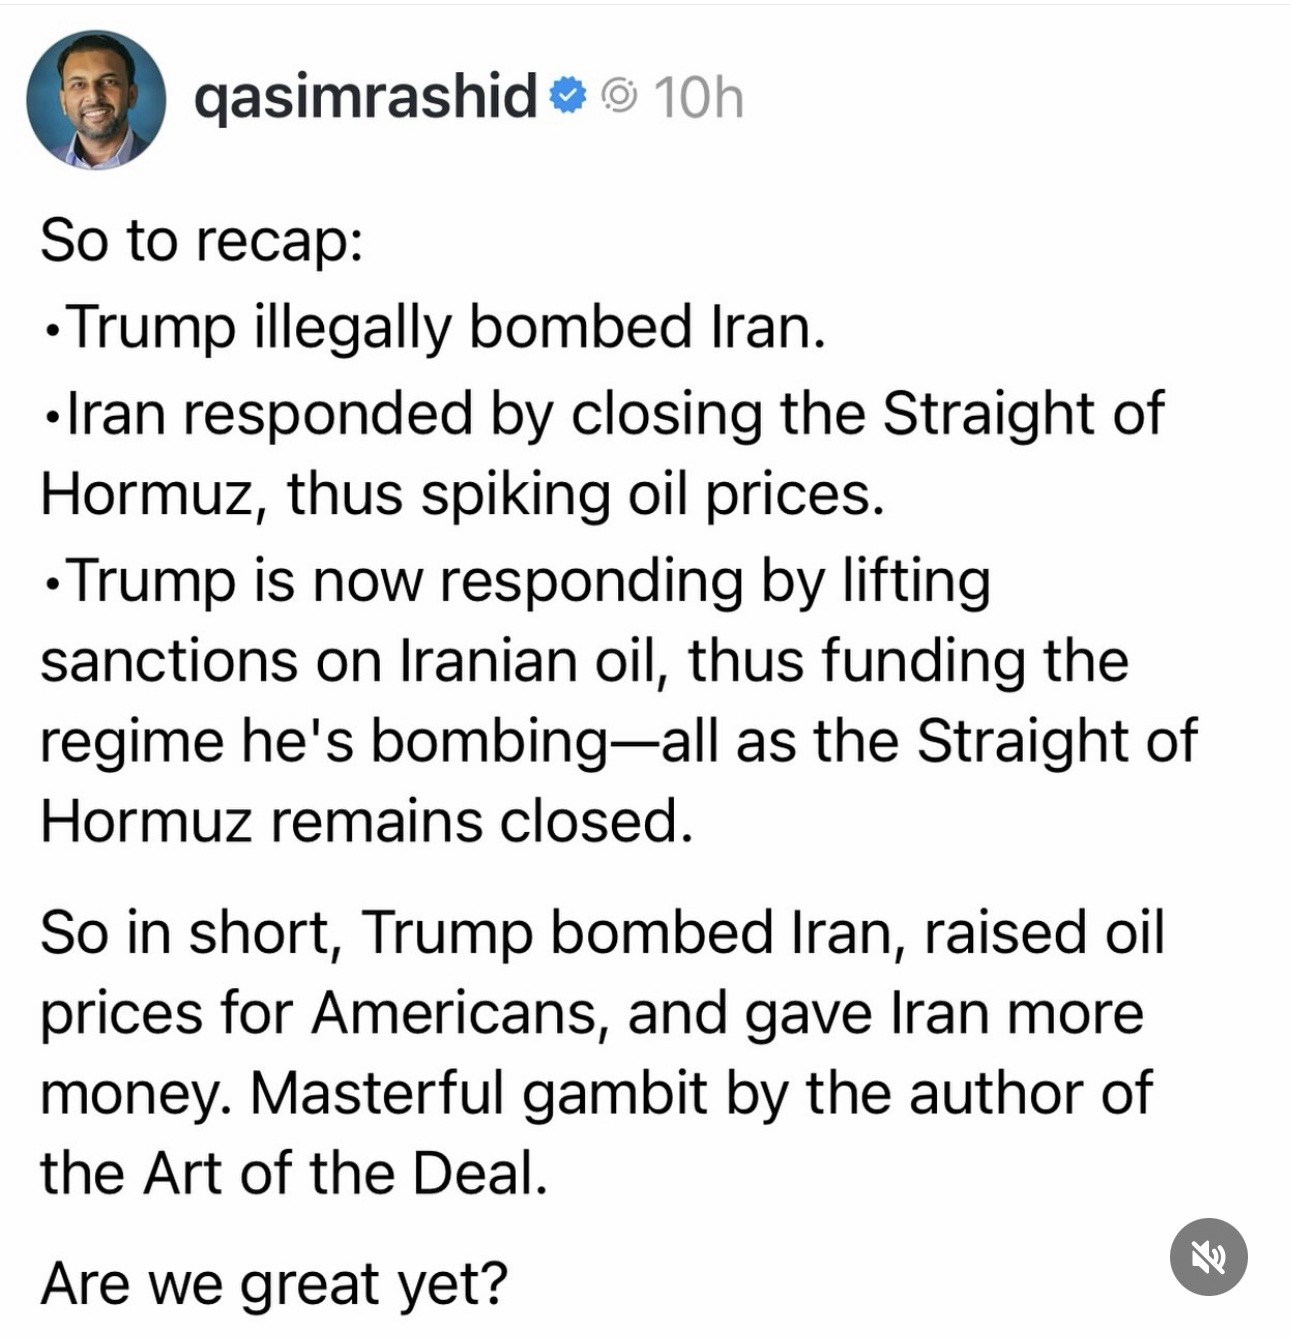The height and width of the screenshot is (1342, 1290).
Task: Click the 10h post timestamp
Action: (x=698, y=98)
